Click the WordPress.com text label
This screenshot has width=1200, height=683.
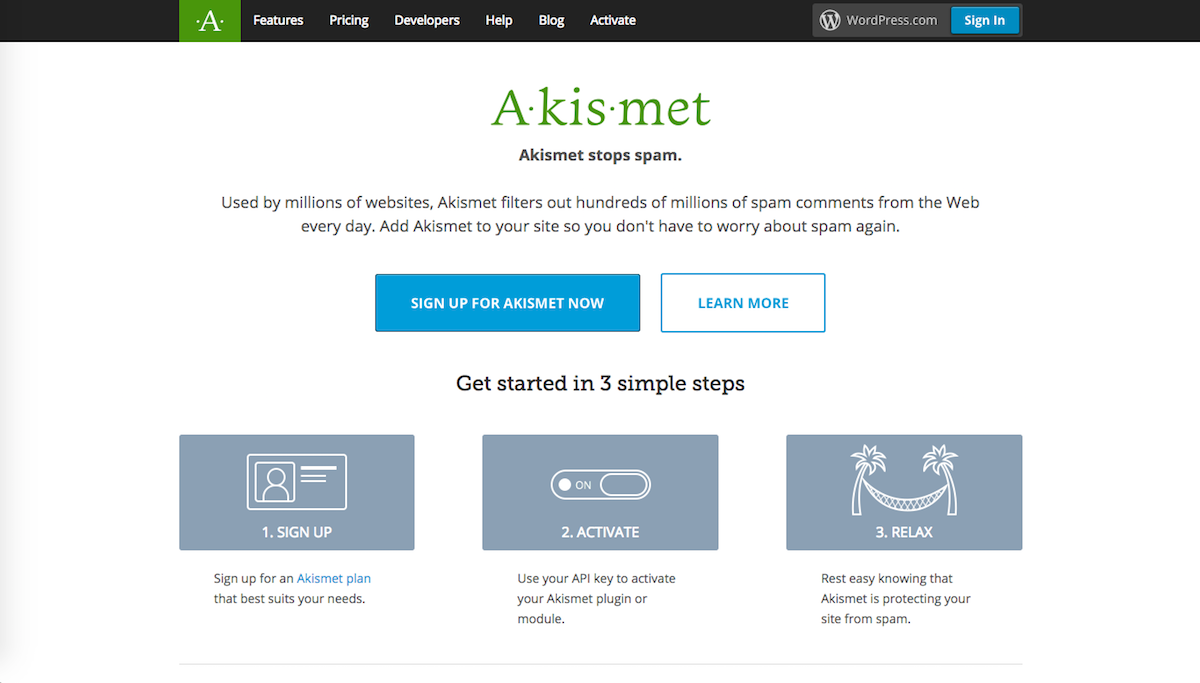[892, 20]
